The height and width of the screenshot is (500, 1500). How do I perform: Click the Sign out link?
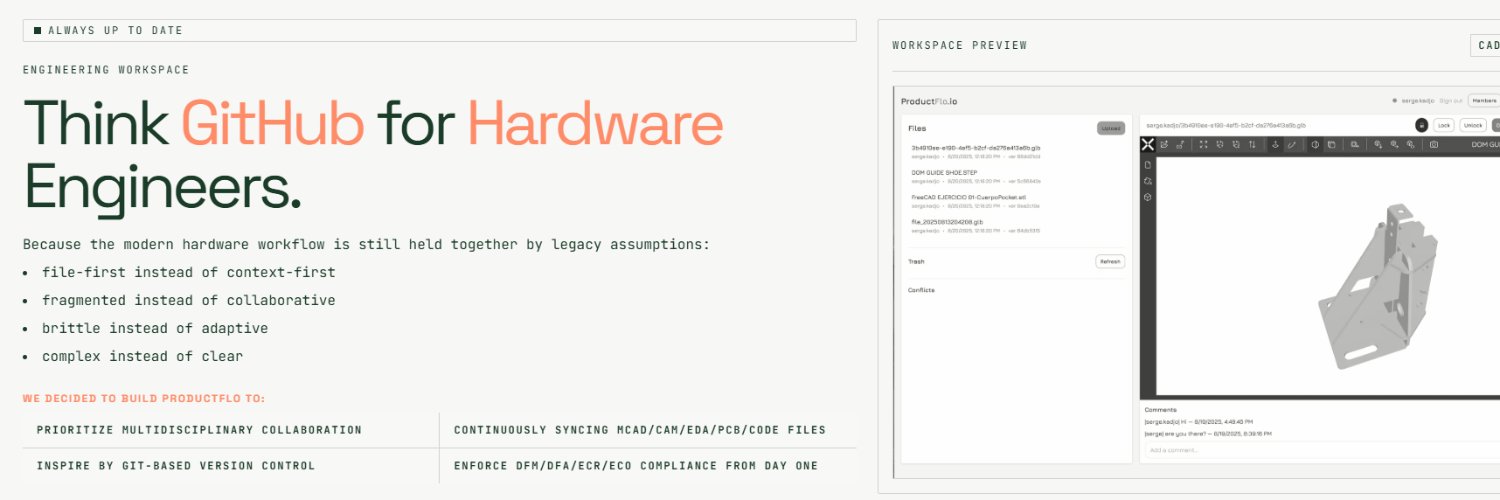coord(1451,100)
